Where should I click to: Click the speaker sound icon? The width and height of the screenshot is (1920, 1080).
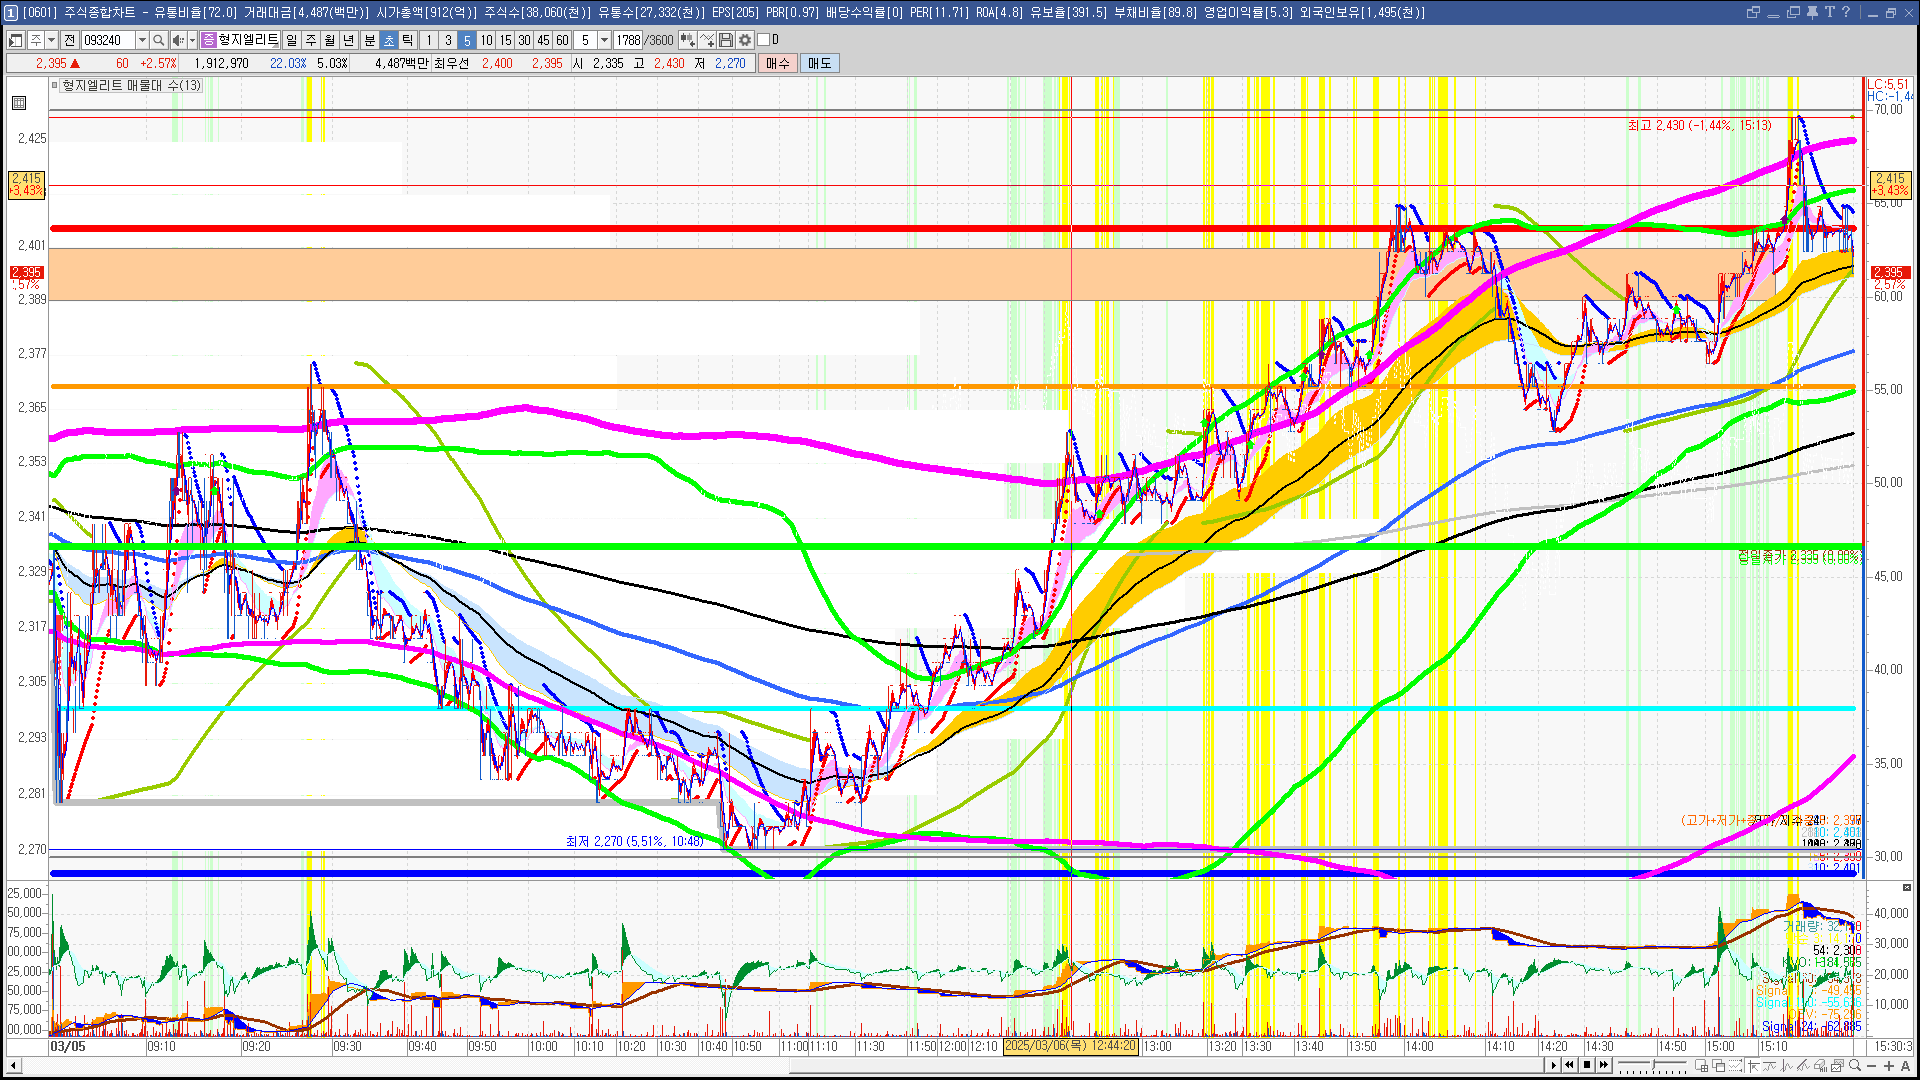pyautogui.click(x=177, y=40)
